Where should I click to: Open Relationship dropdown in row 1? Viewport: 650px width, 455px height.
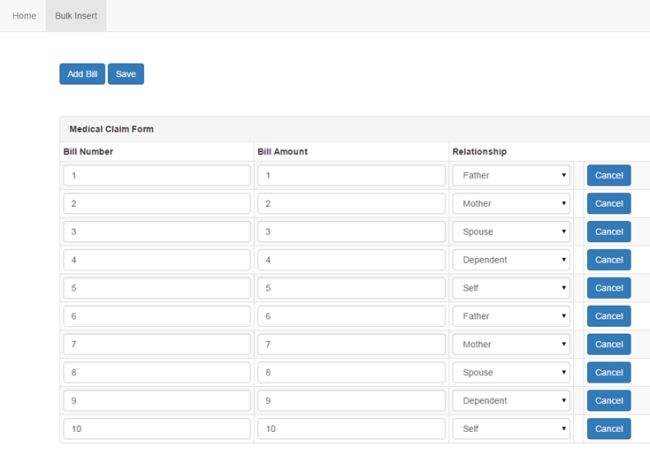(x=511, y=176)
